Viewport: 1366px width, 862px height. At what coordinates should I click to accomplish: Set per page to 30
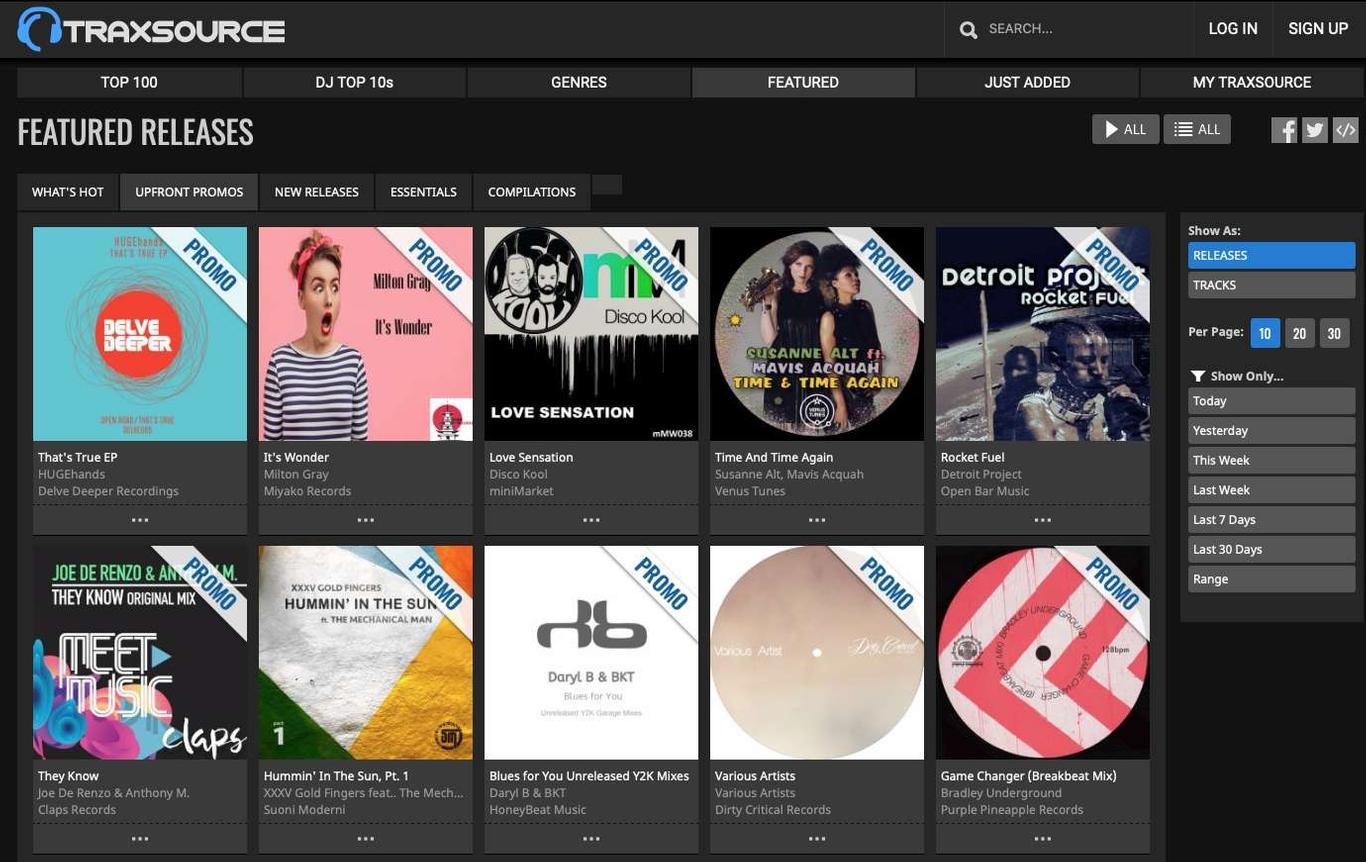pyautogui.click(x=1334, y=333)
